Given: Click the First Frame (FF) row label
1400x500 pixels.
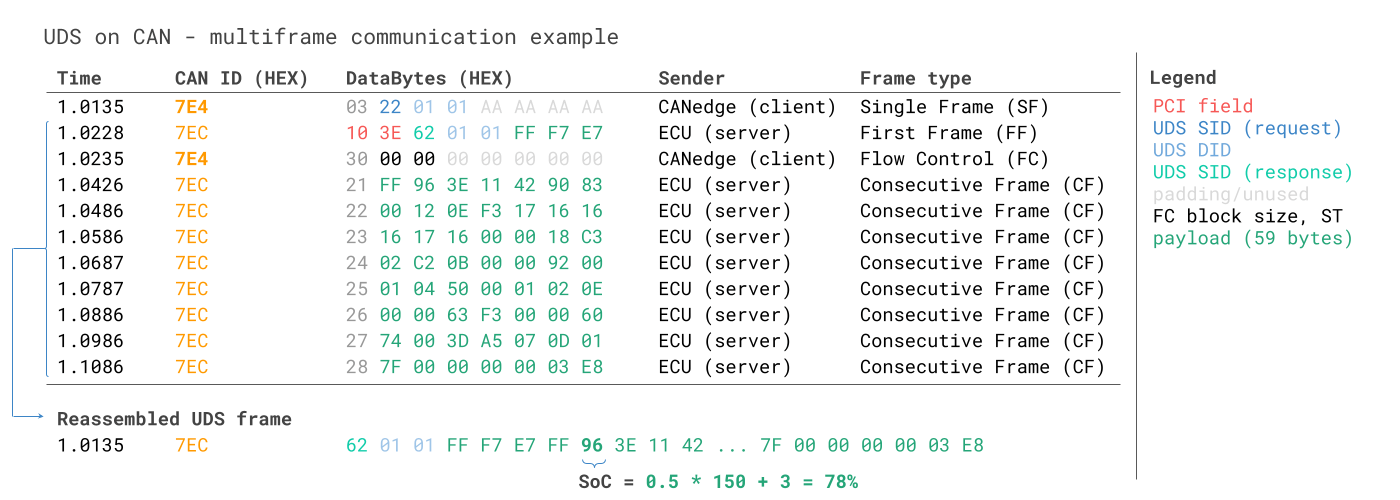Looking at the screenshot, I should [948, 133].
